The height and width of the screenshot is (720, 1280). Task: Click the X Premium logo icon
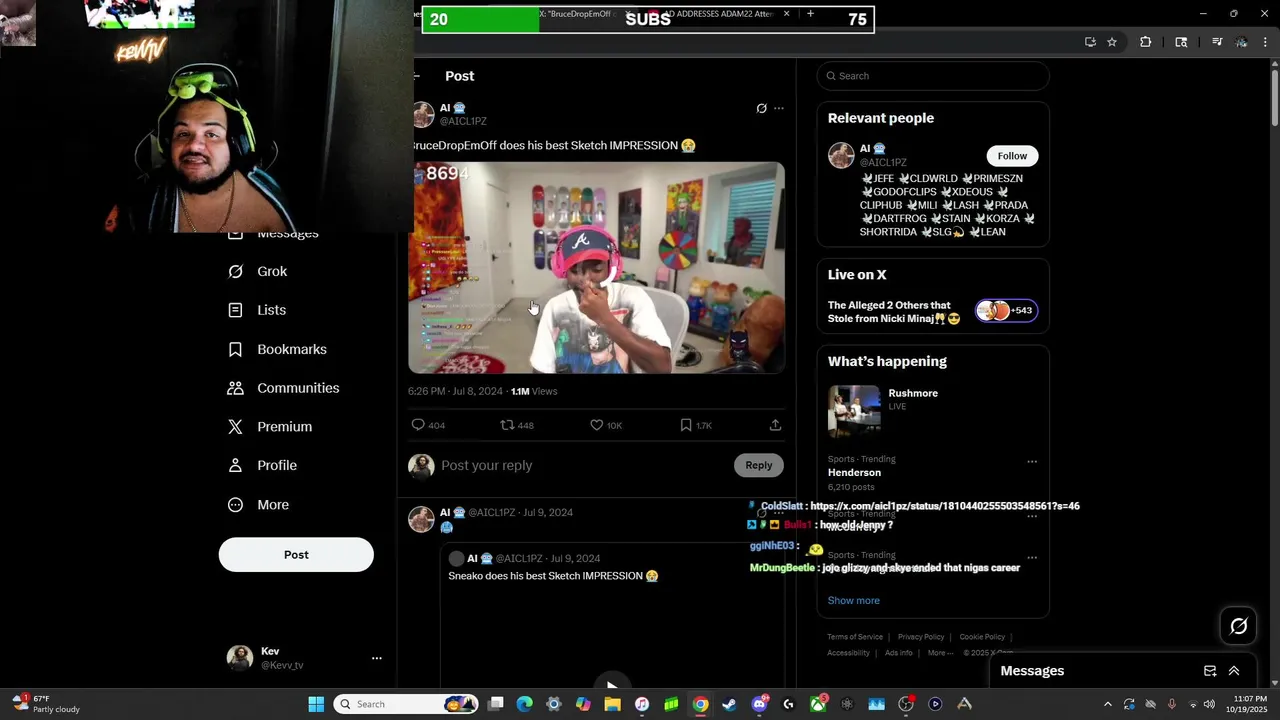[x=235, y=427]
